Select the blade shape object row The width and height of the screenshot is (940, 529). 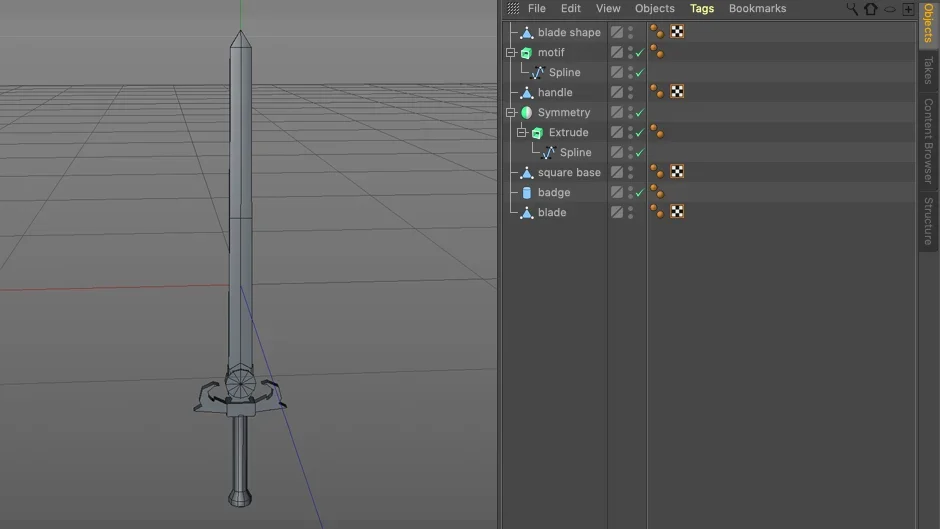709,32
